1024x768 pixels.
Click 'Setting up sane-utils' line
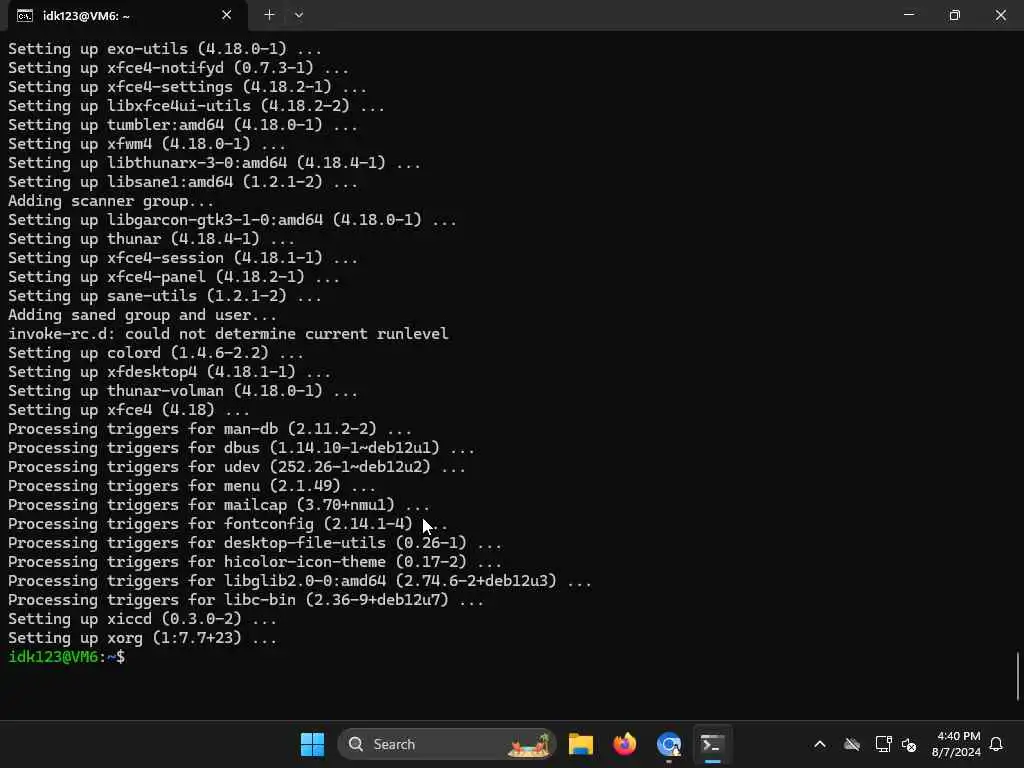tap(165, 296)
